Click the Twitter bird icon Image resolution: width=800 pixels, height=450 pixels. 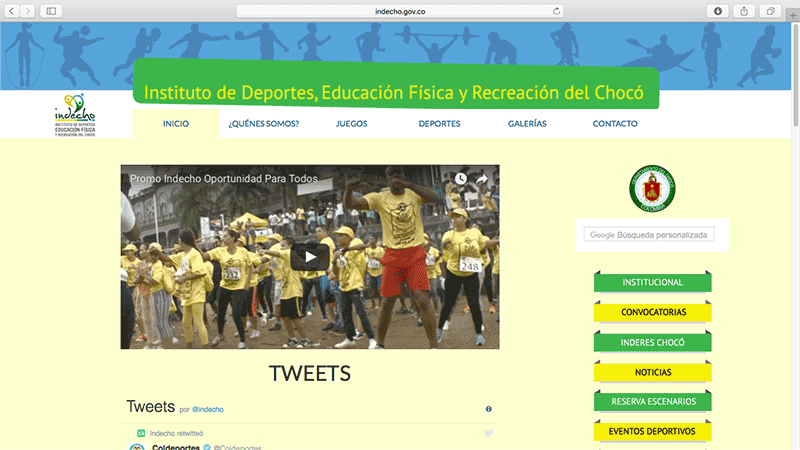coord(488,433)
